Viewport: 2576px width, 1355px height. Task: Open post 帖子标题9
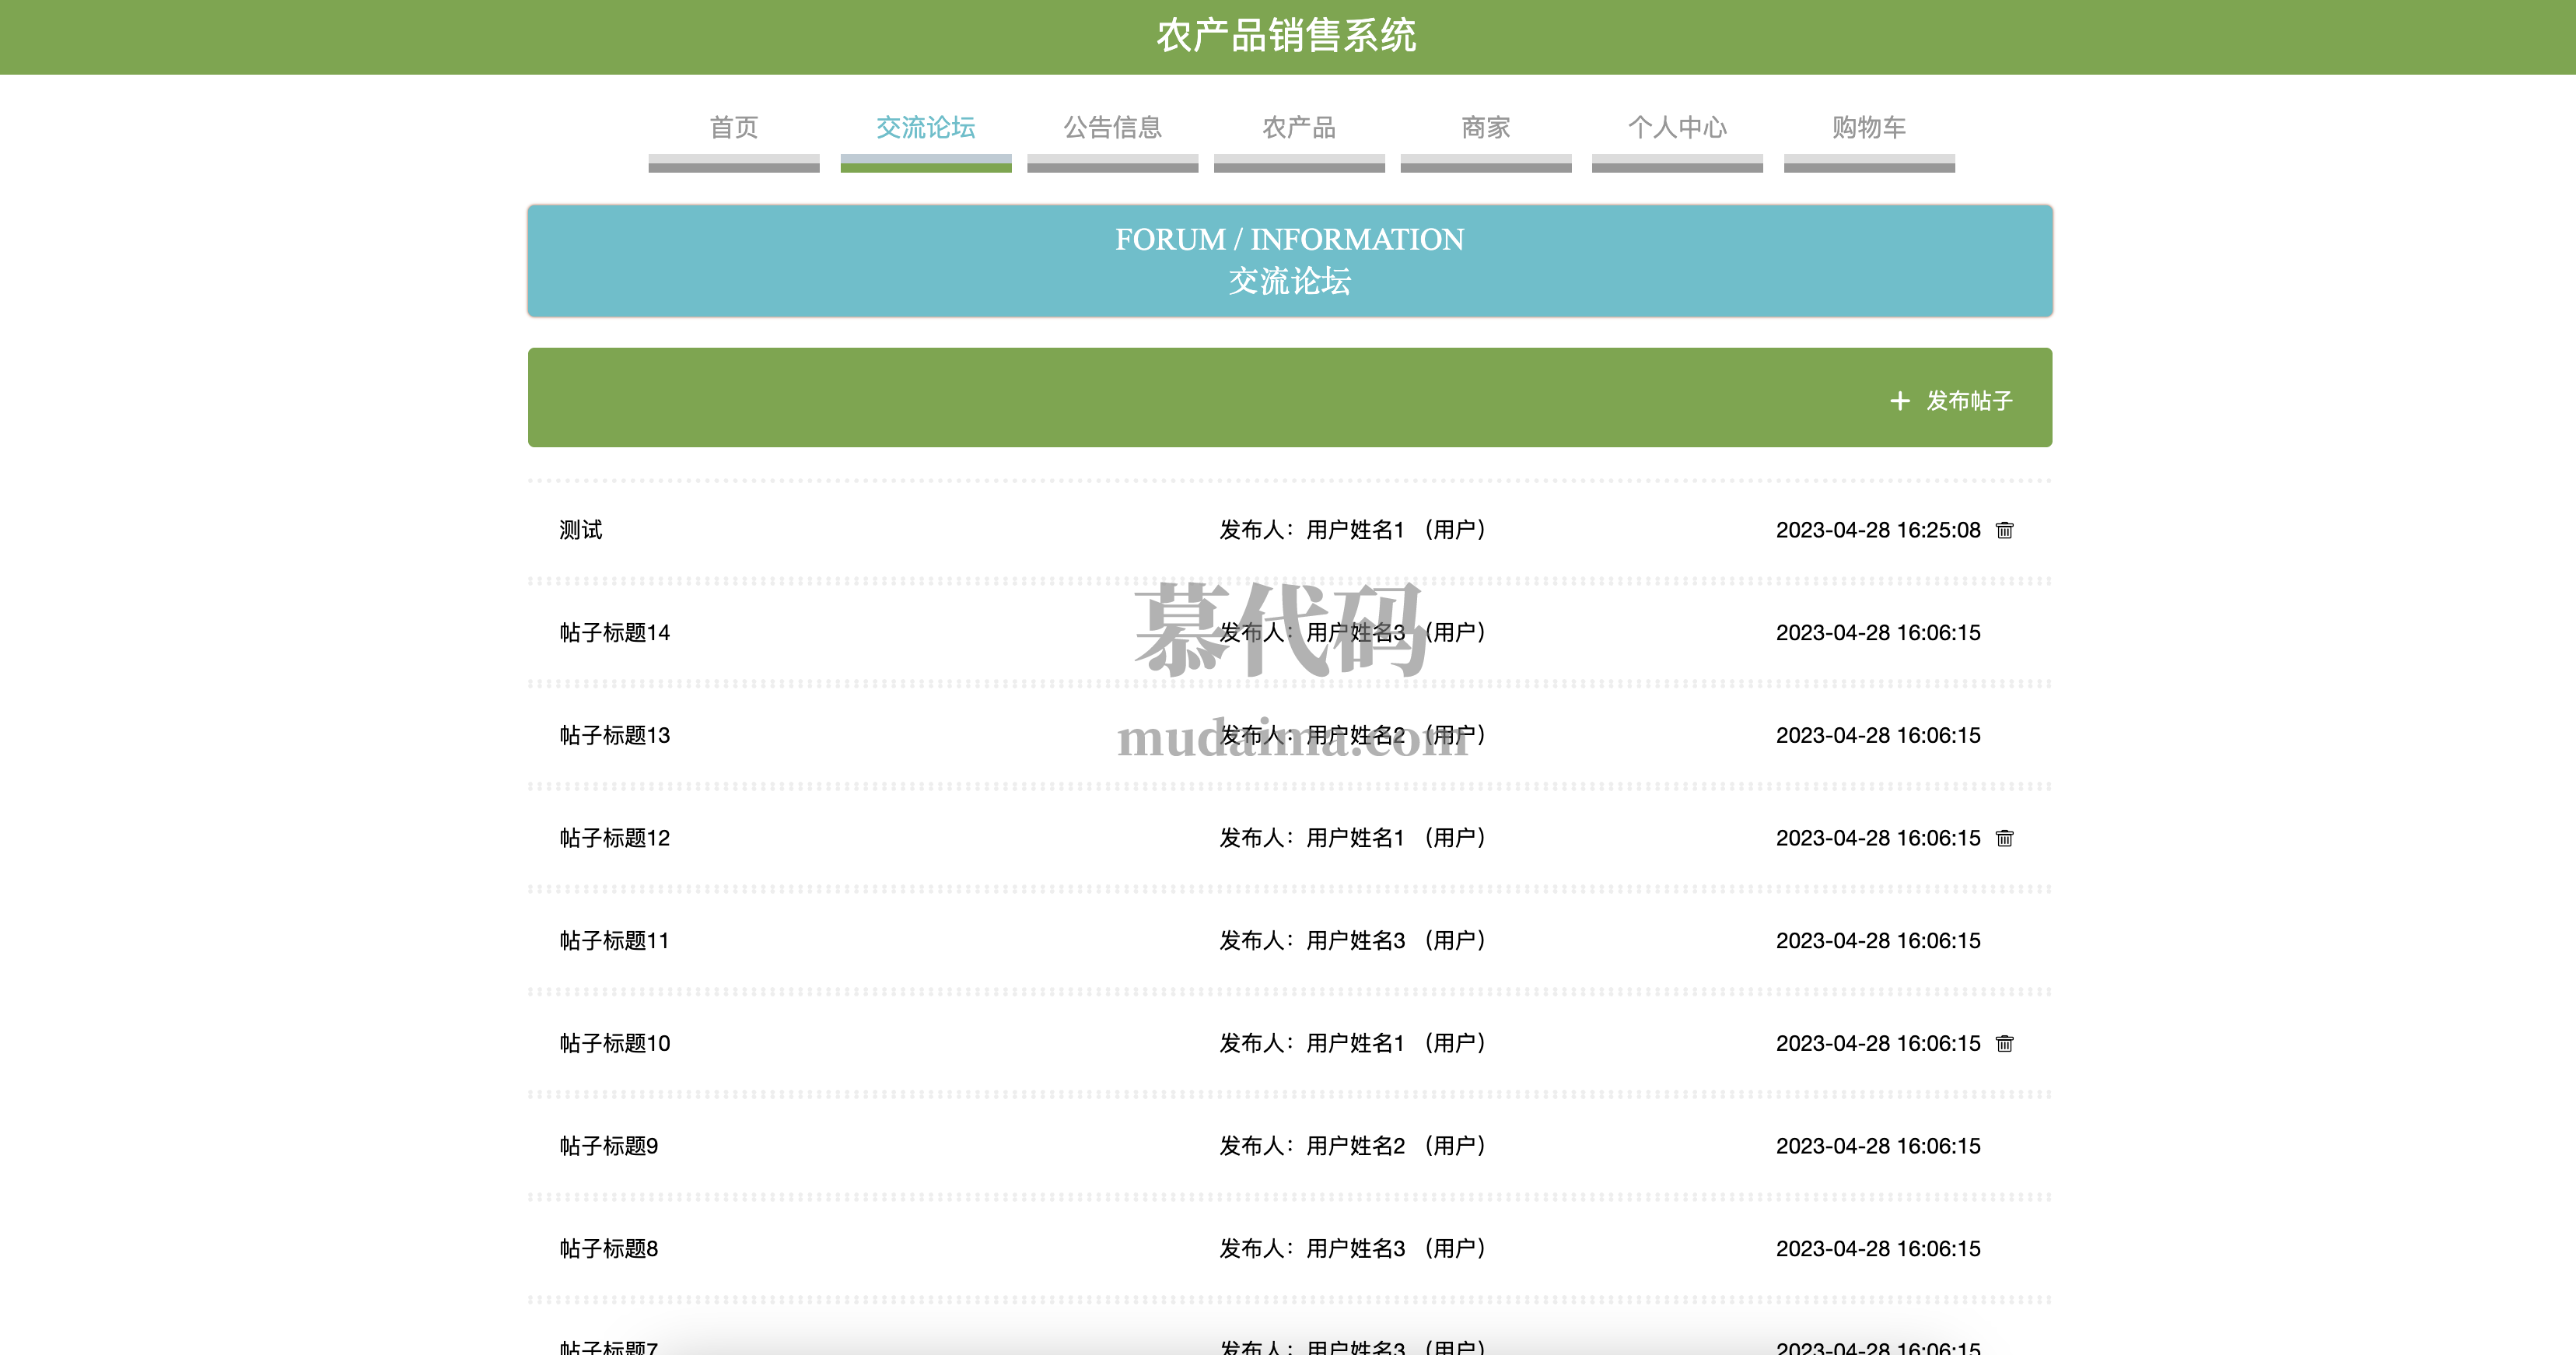tap(608, 1146)
